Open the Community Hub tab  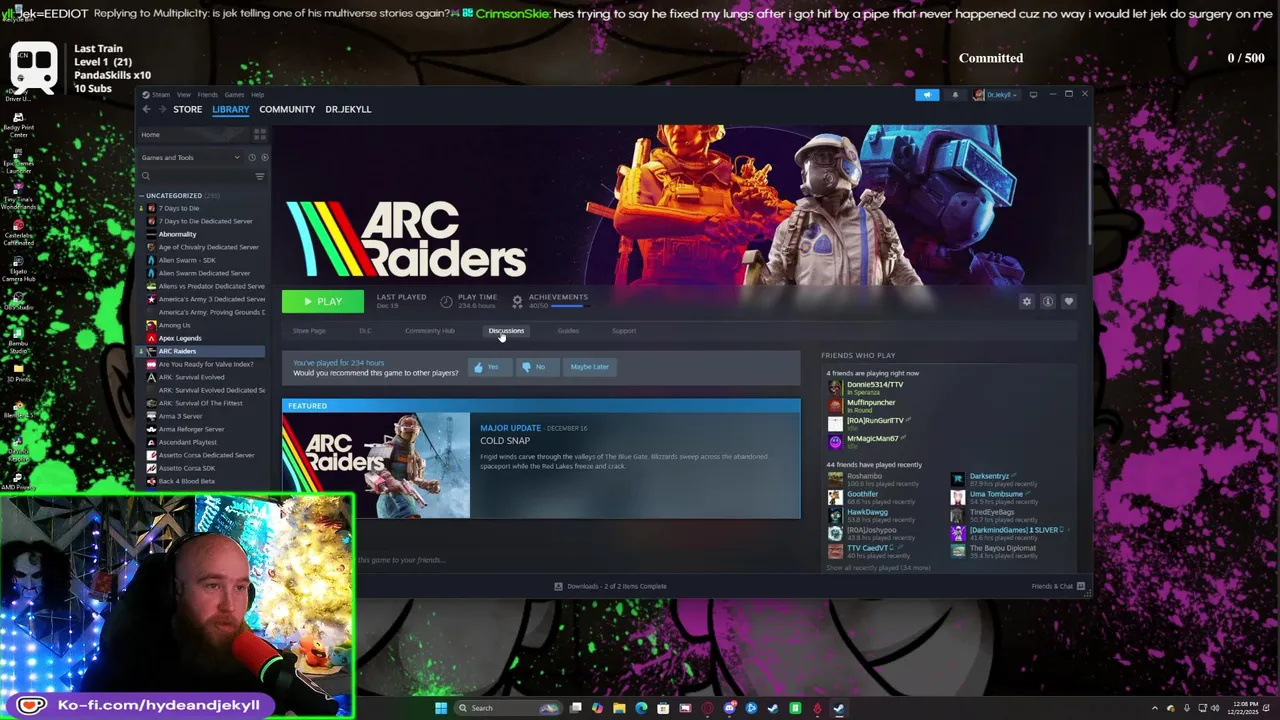[x=430, y=331]
